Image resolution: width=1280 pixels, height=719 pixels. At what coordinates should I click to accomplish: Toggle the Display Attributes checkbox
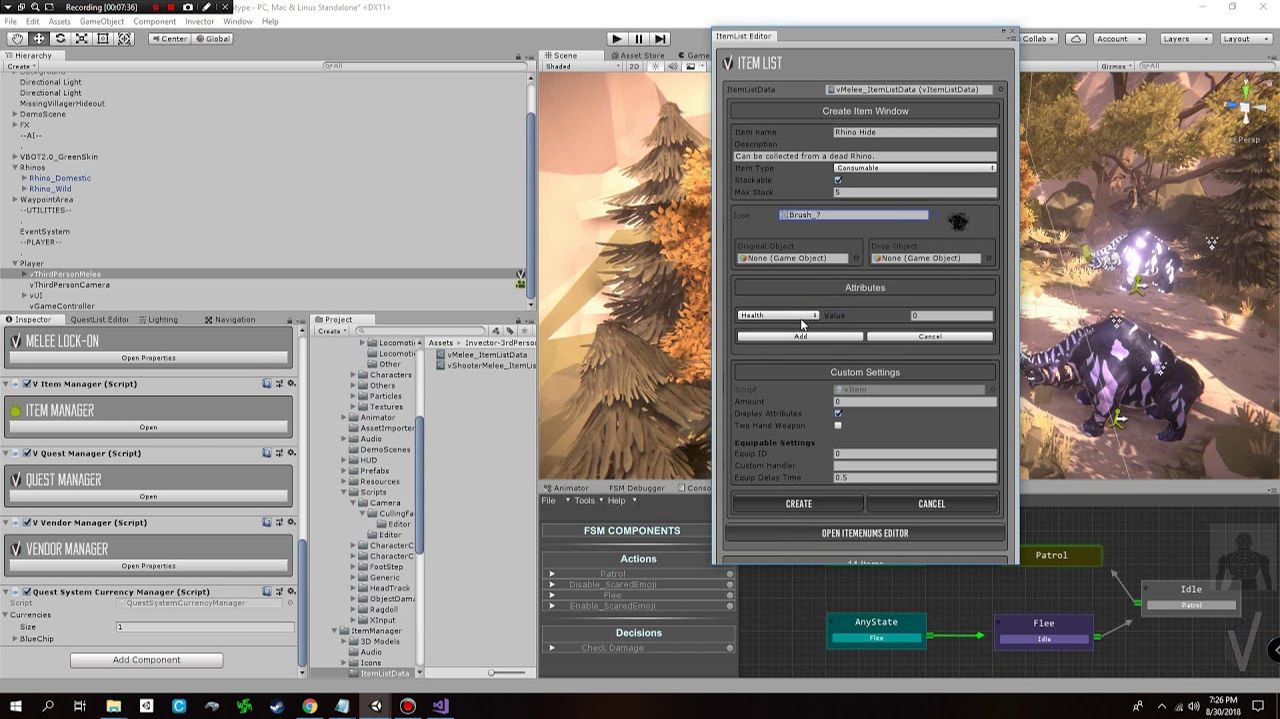click(x=838, y=413)
